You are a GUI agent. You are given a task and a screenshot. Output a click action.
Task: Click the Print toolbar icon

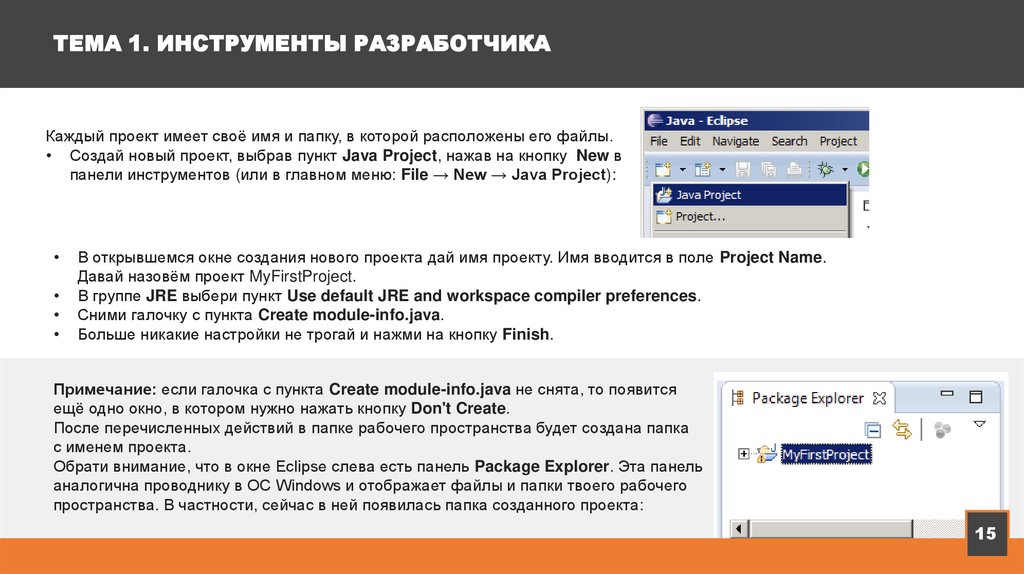(x=793, y=170)
